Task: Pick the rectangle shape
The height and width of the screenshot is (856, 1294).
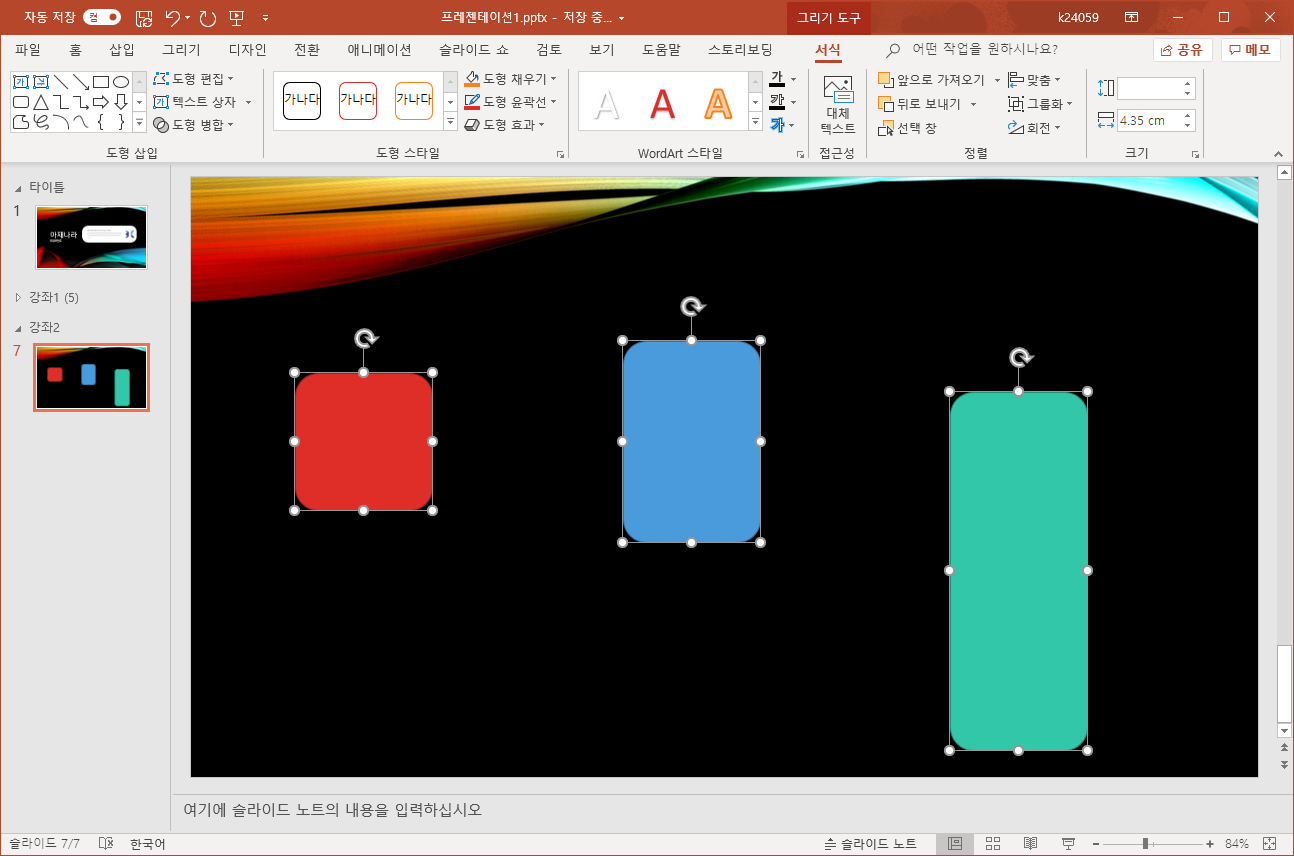Action: click(x=101, y=82)
